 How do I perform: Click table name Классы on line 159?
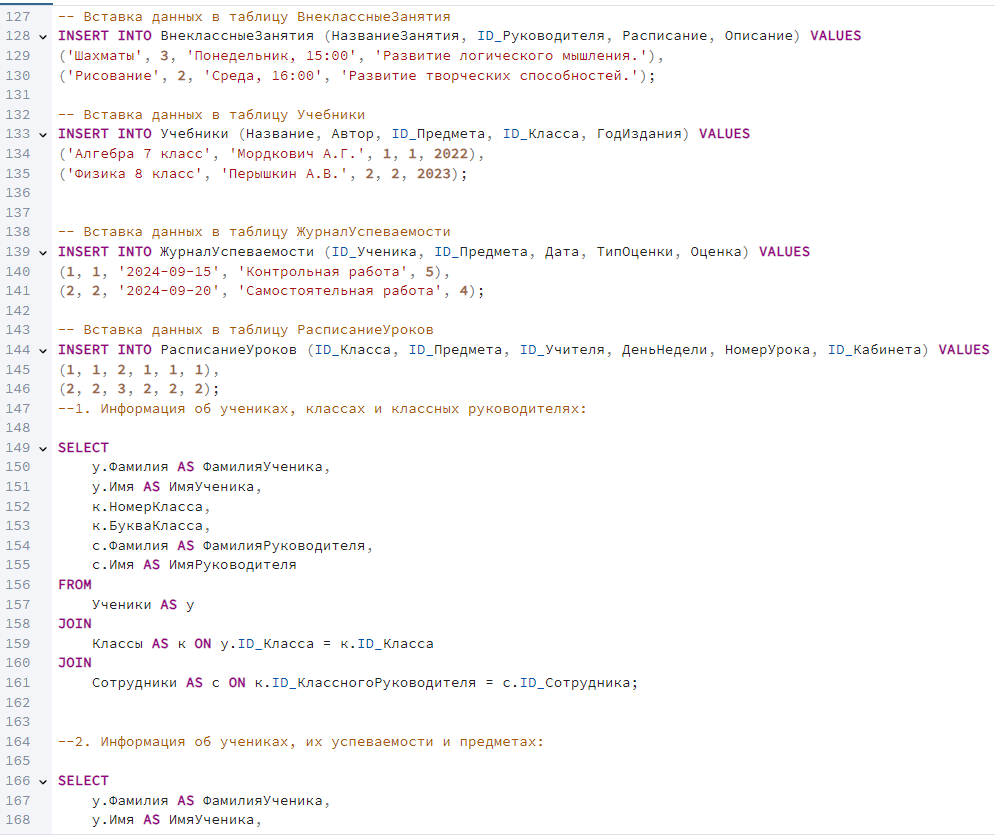[x=117, y=644]
